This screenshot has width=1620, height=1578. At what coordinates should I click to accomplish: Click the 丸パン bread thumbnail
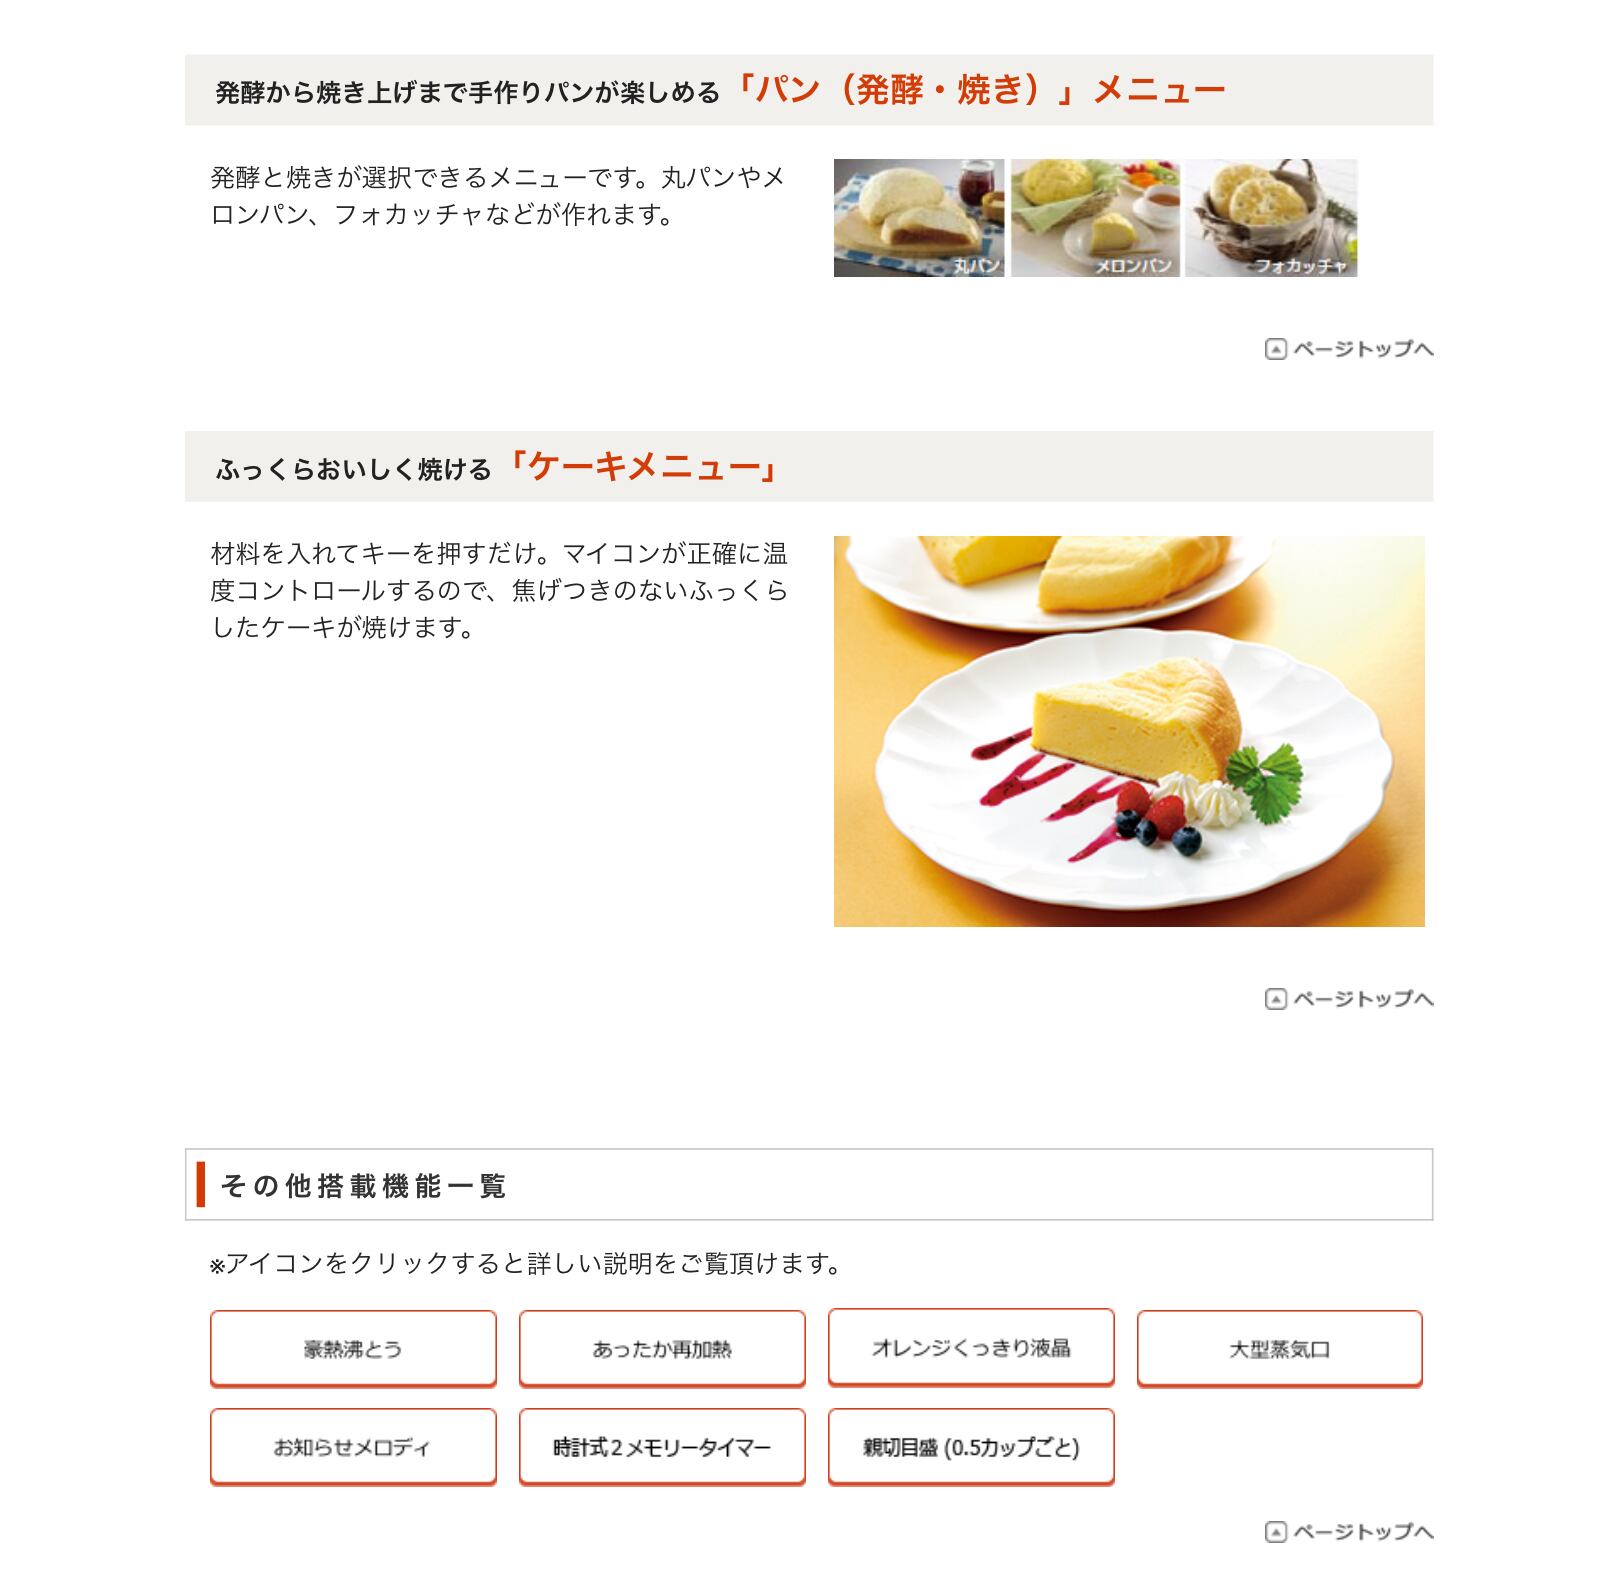919,218
